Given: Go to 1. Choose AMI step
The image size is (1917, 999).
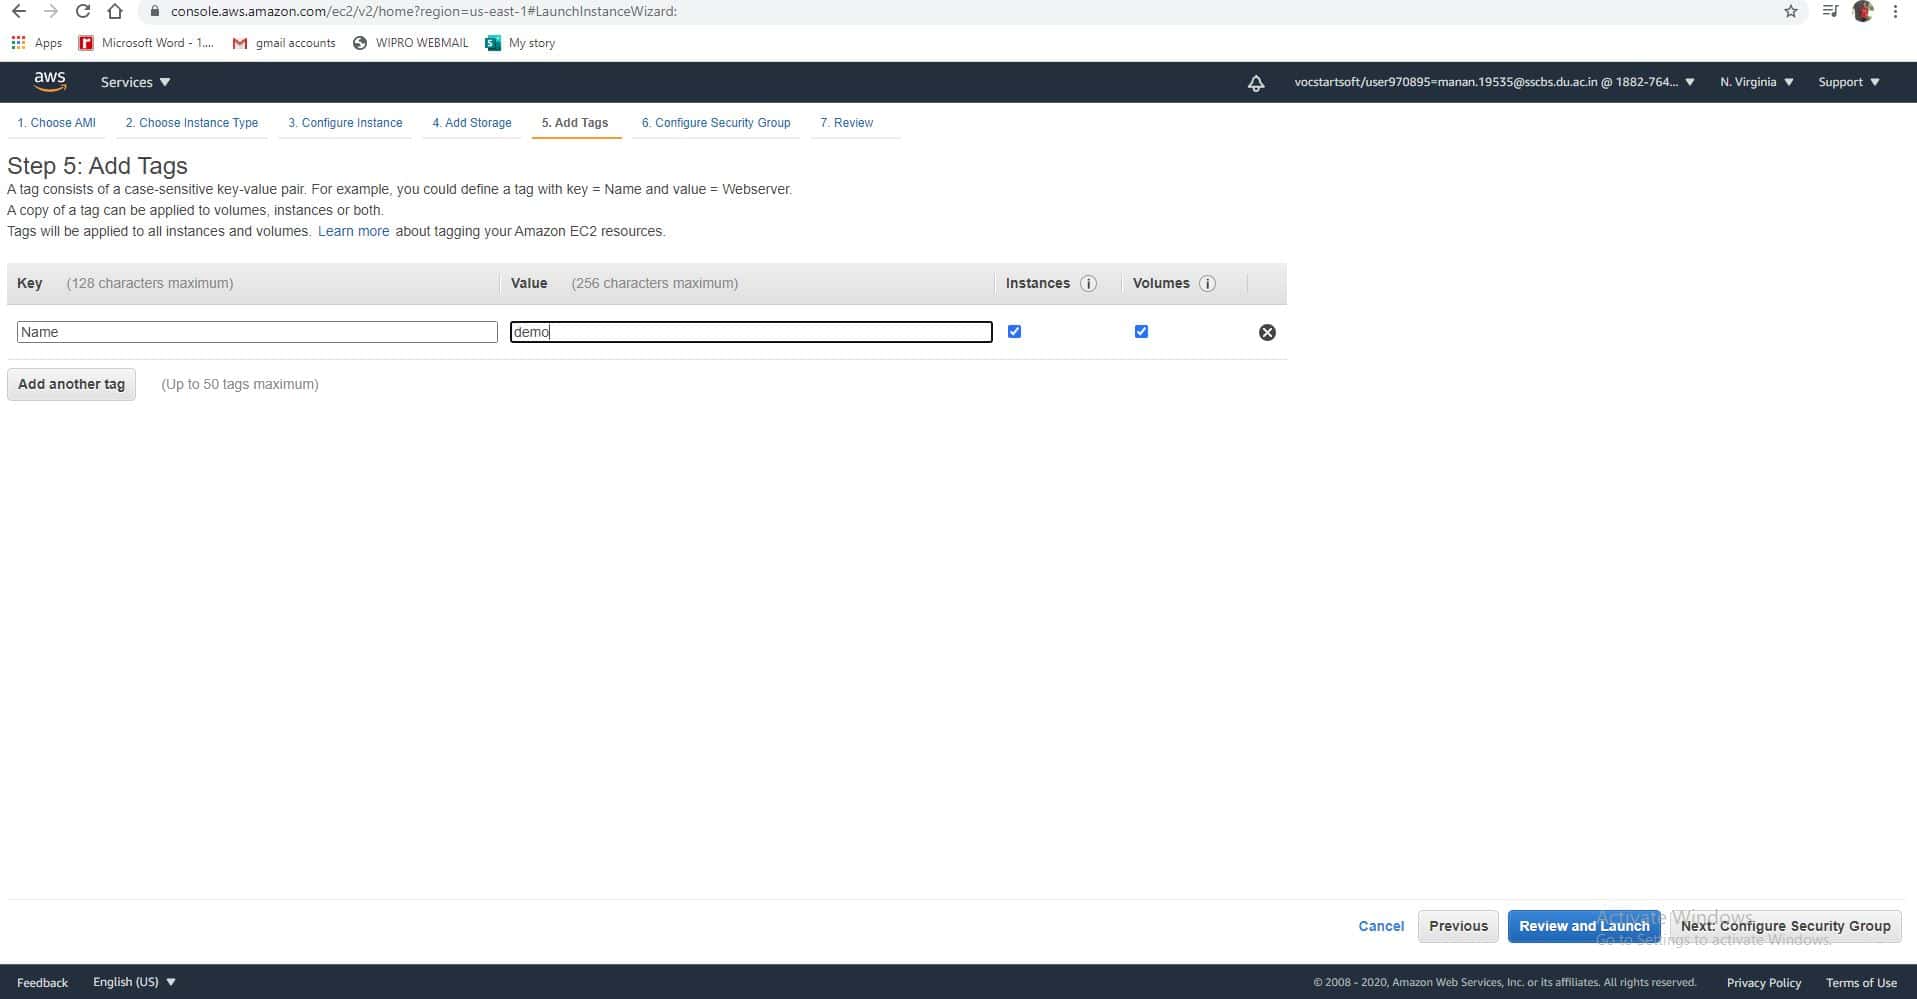Looking at the screenshot, I should tap(56, 123).
